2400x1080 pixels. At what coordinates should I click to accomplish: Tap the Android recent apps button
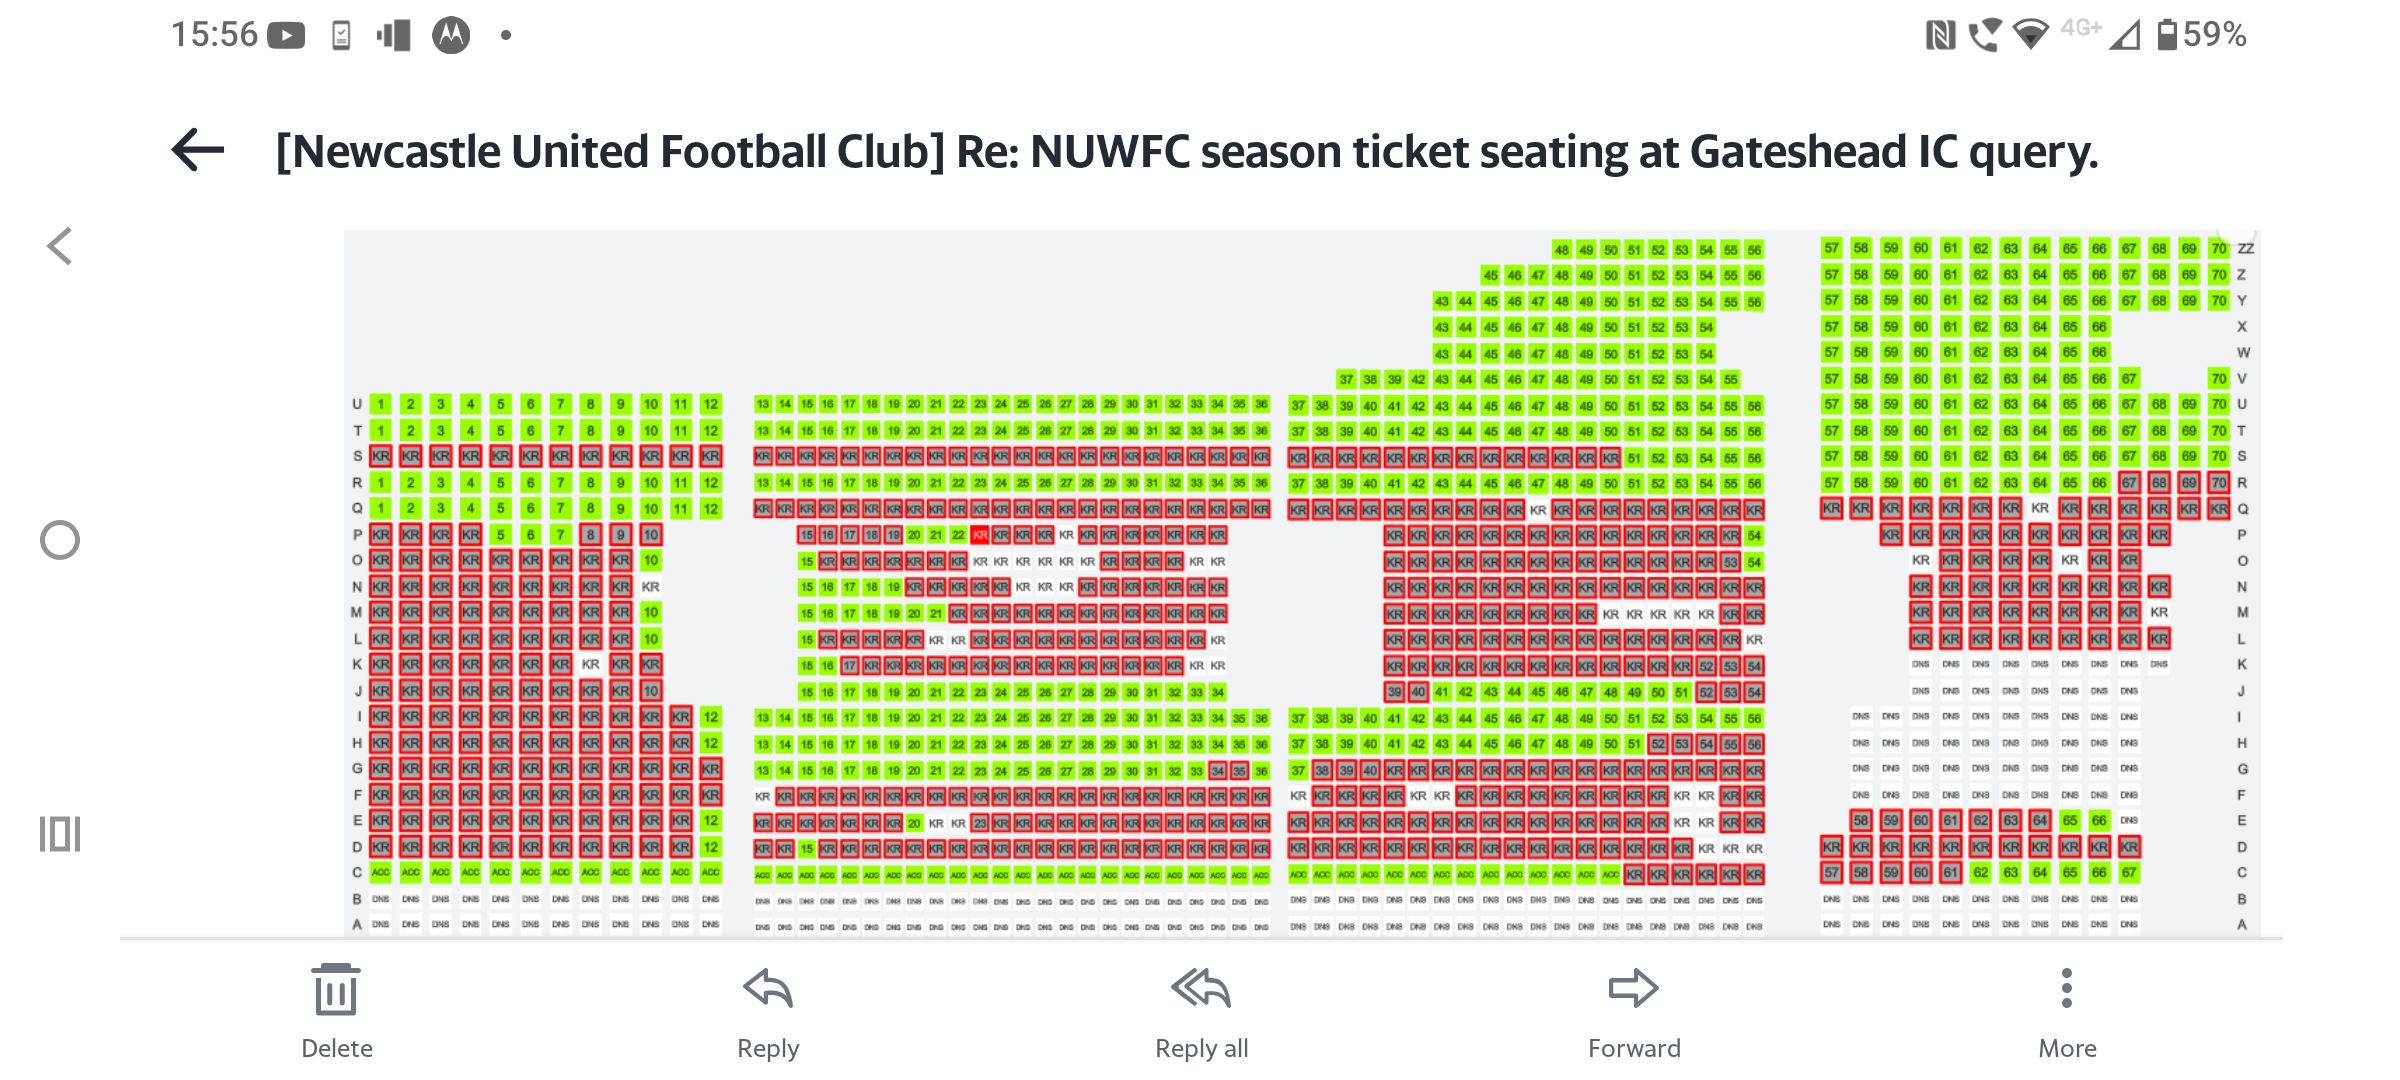click(60, 834)
